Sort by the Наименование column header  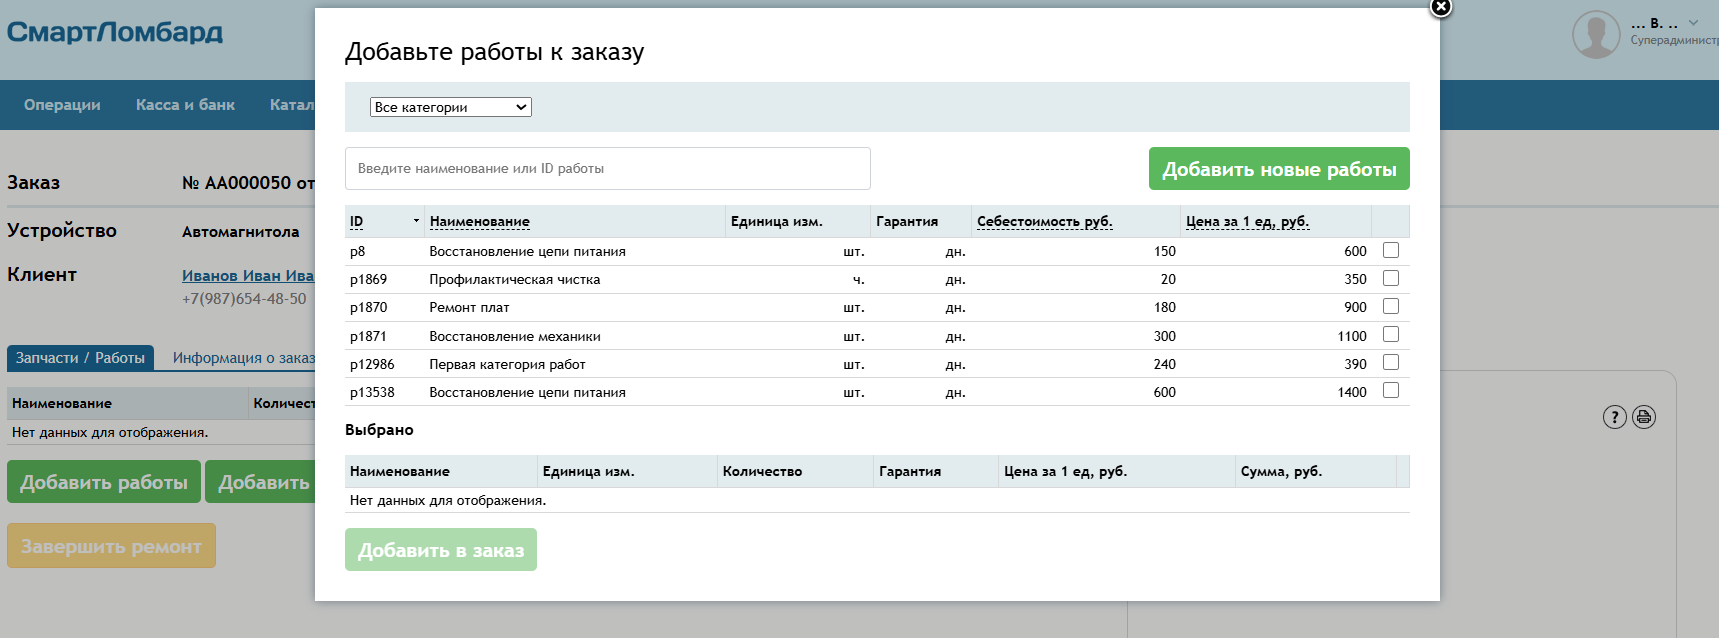(479, 222)
